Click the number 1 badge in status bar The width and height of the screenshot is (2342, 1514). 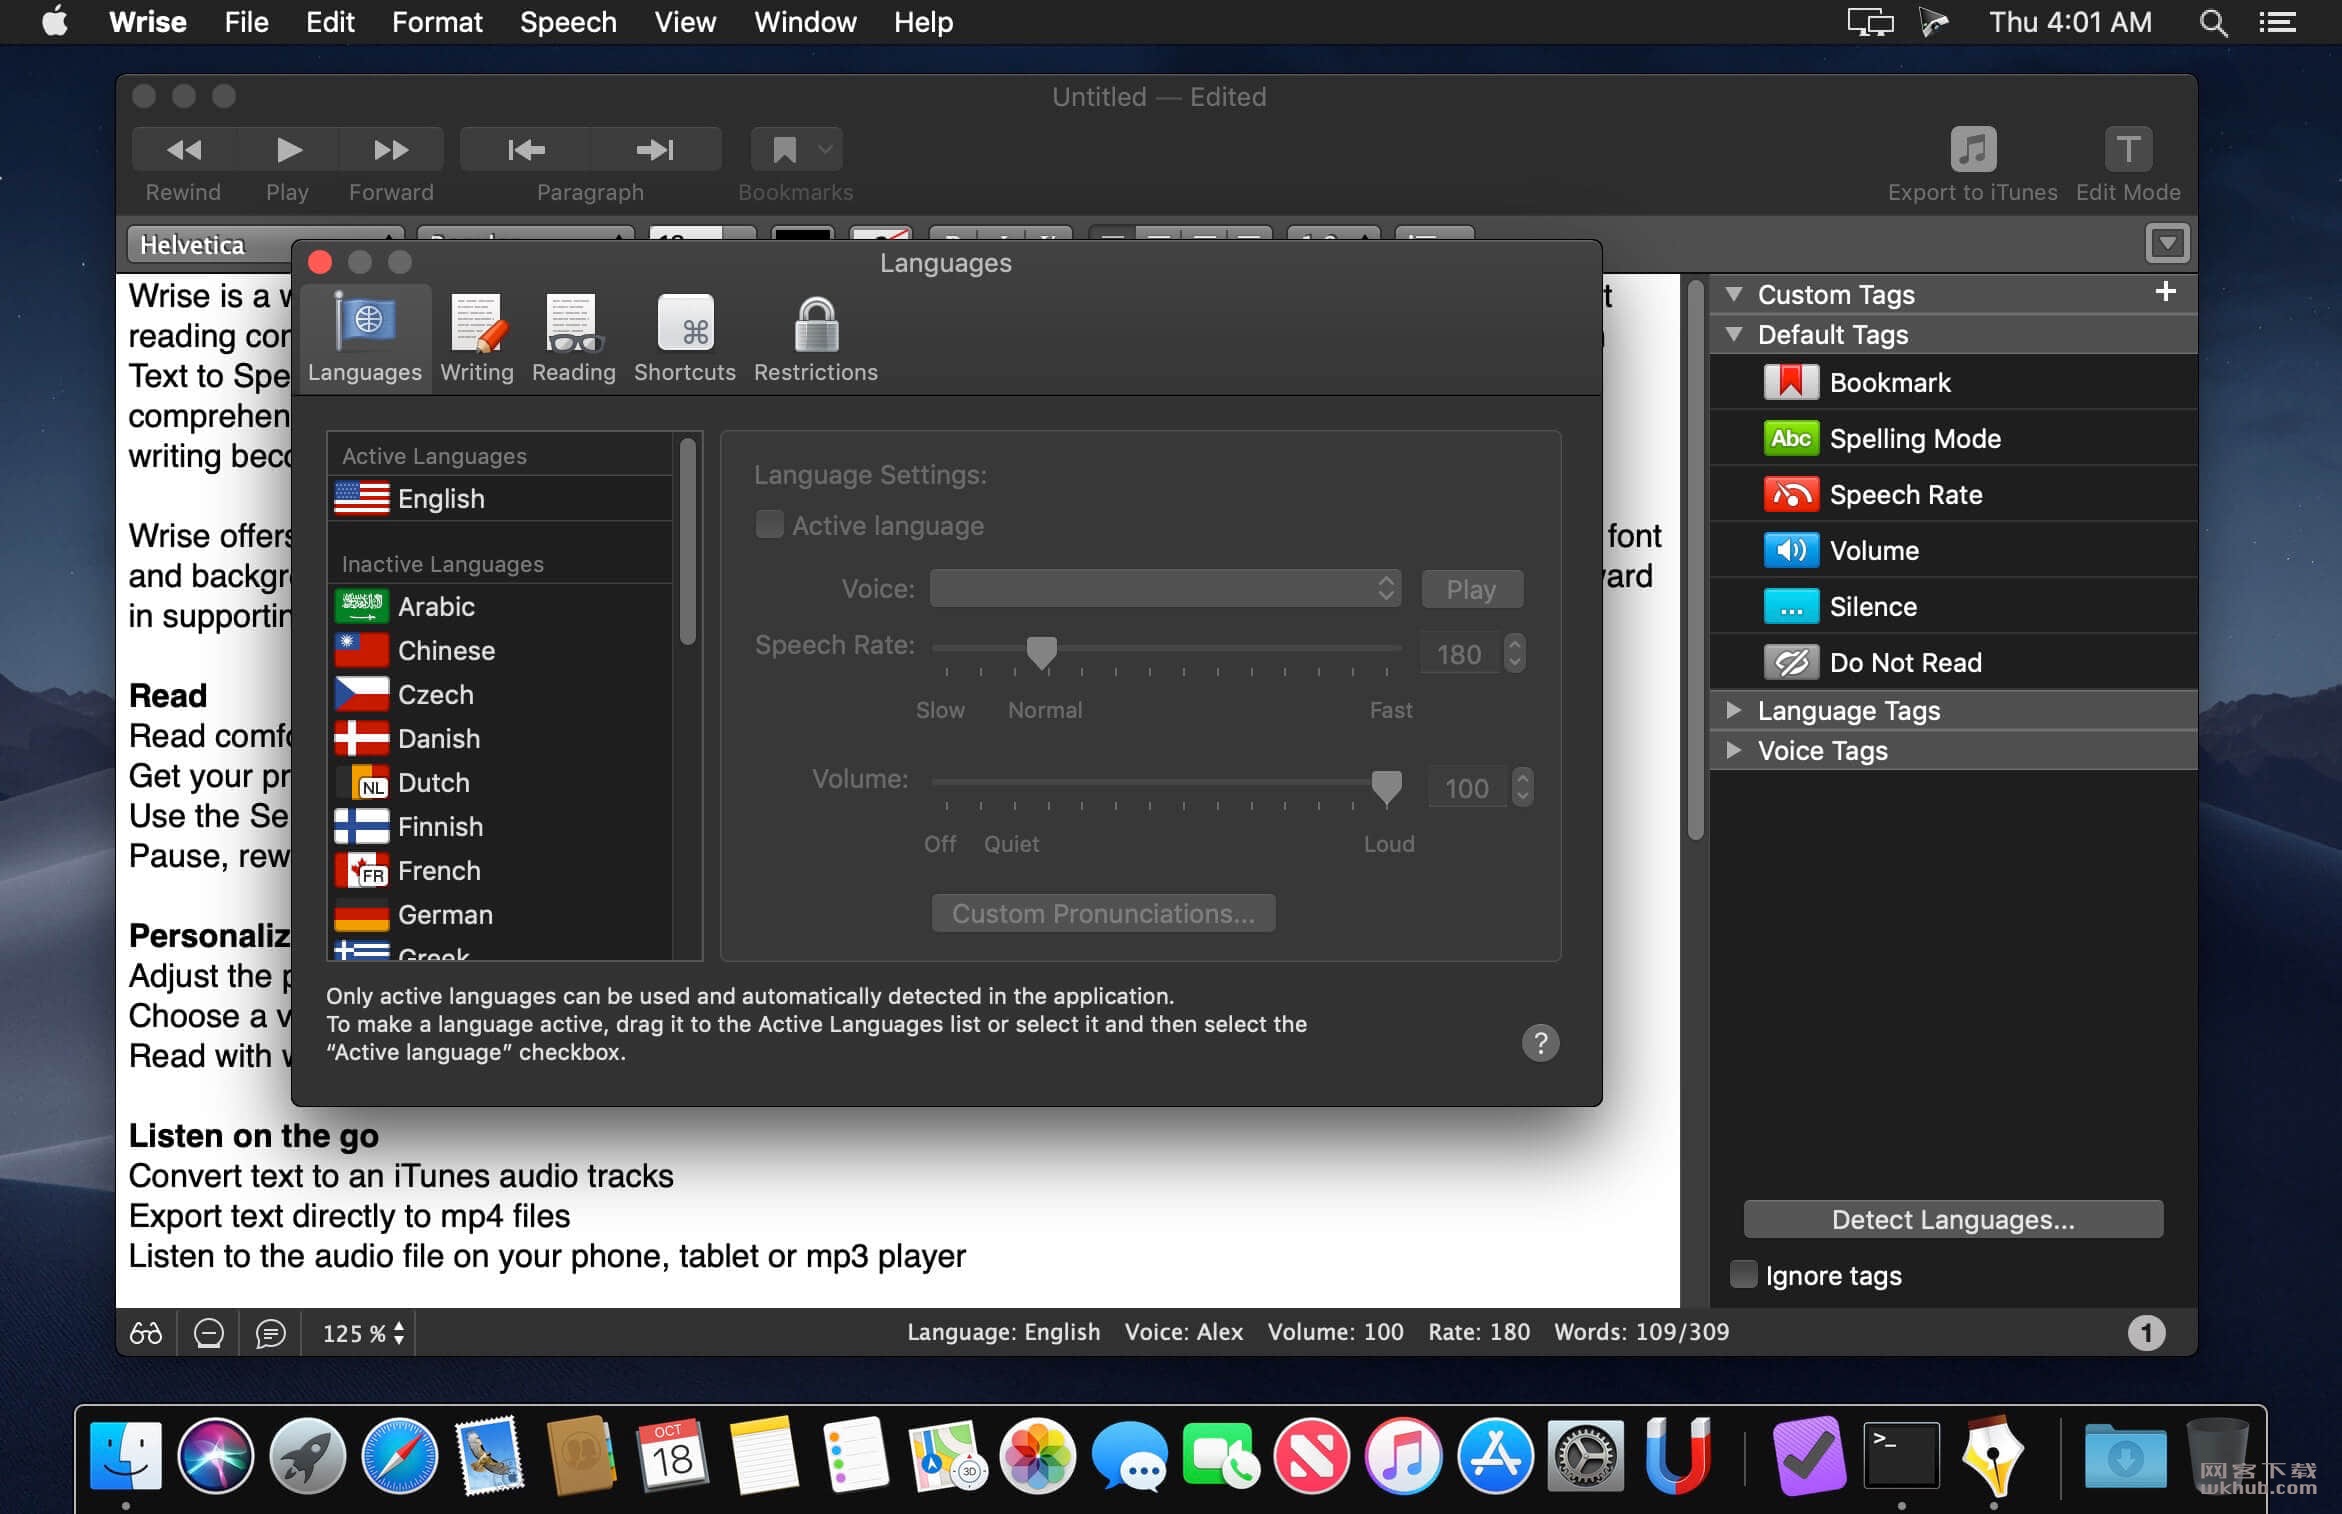pos(2146,1332)
